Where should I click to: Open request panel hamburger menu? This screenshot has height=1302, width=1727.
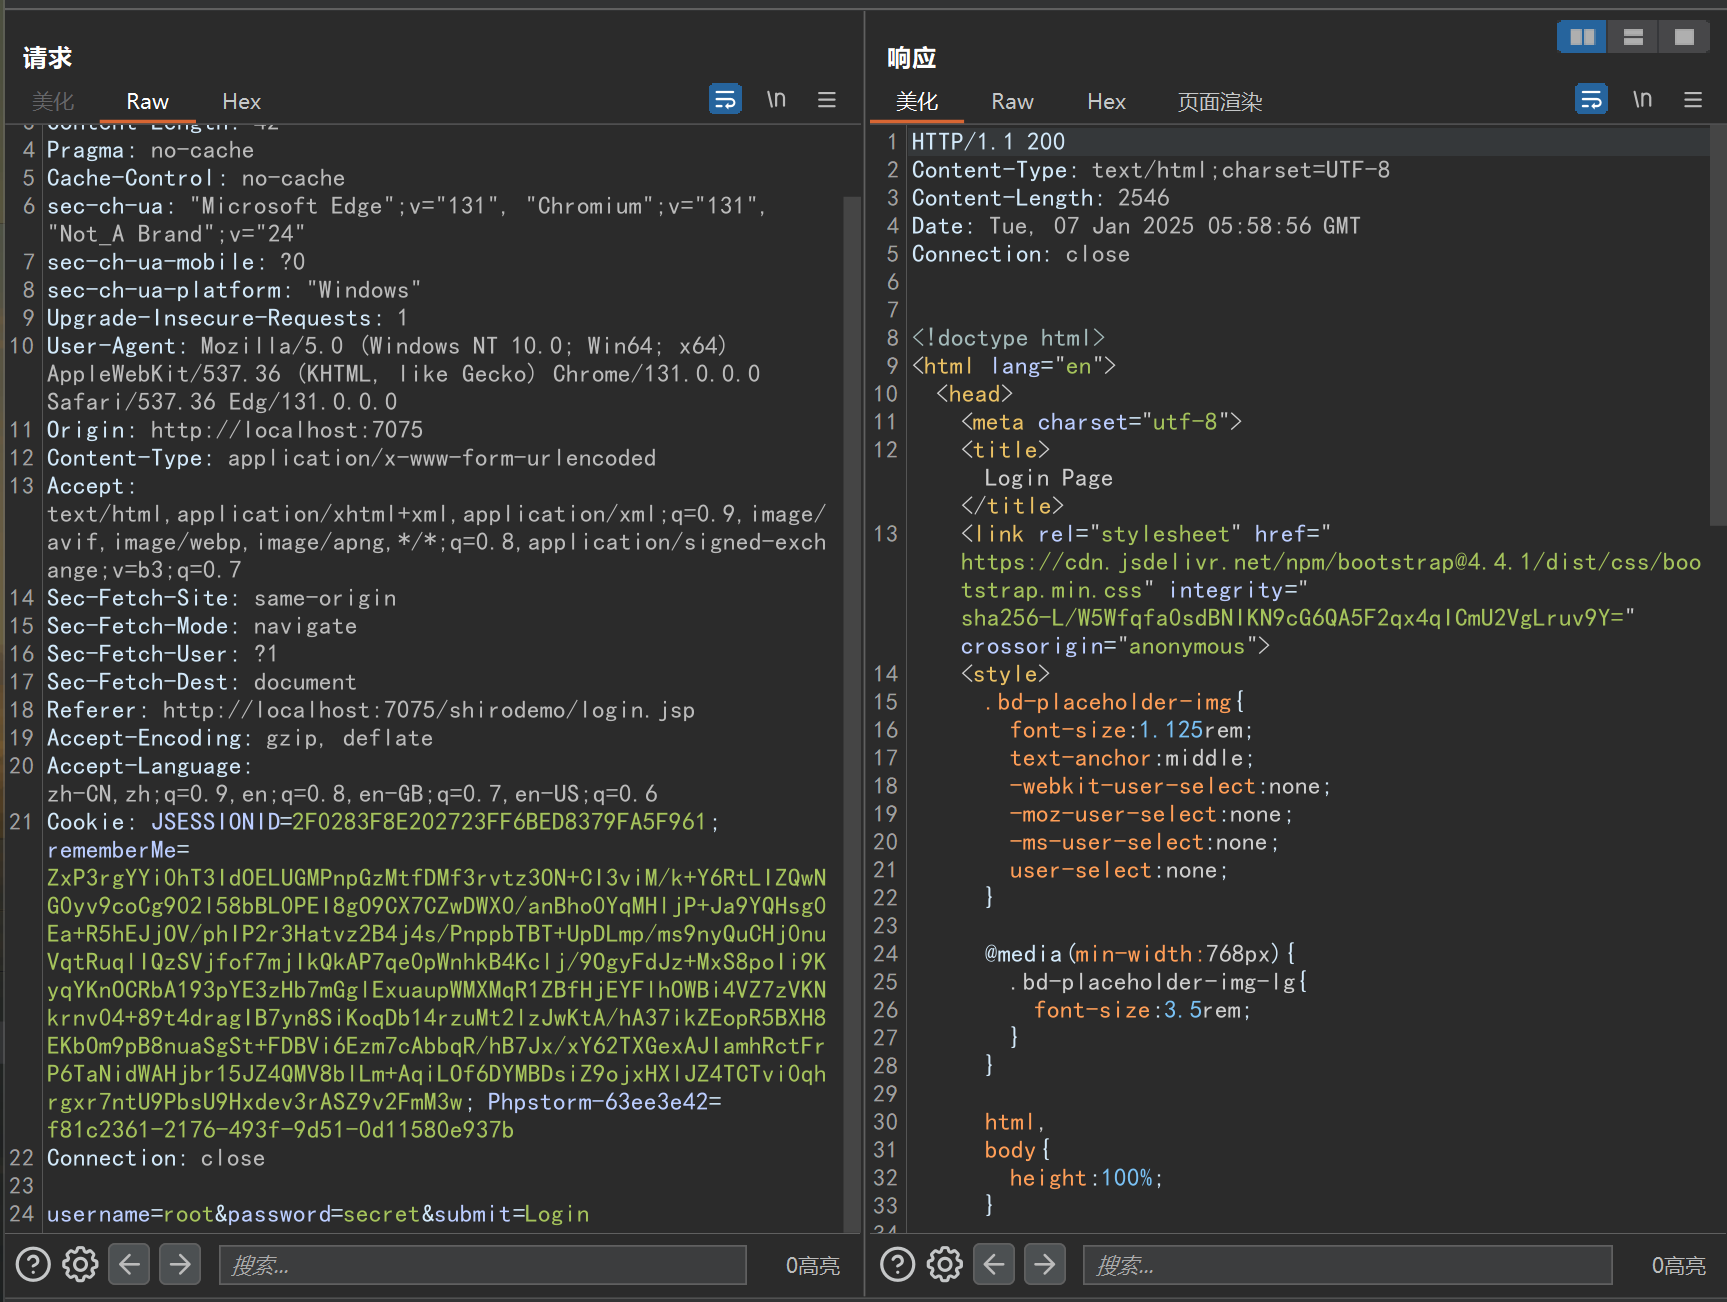click(827, 99)
